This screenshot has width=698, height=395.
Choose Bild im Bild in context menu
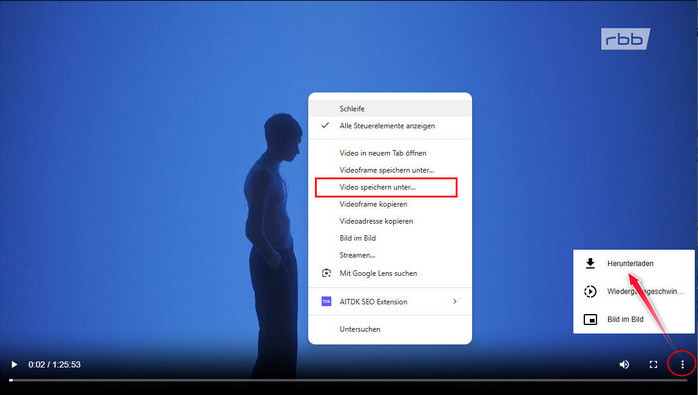390,238
